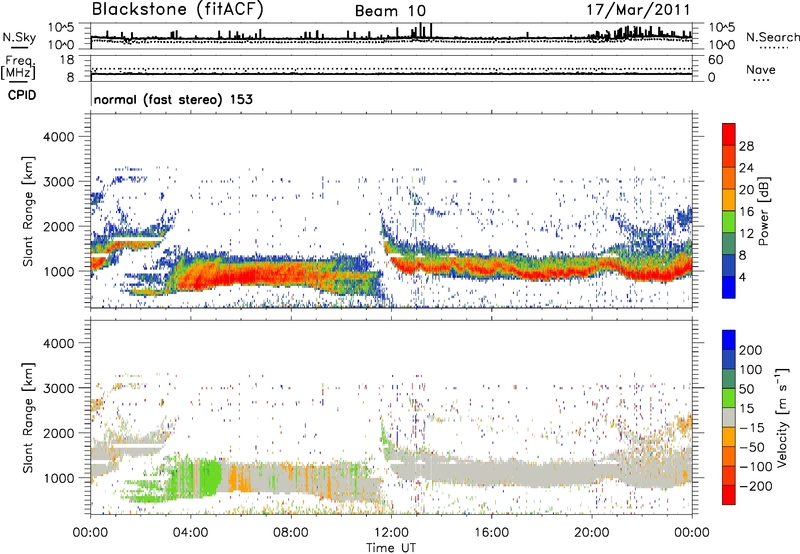This screenshot has height=554, width=800.
Task: Click the 'Velocity [m s-1]' color bar label
Action: click(x=782, y=417)
